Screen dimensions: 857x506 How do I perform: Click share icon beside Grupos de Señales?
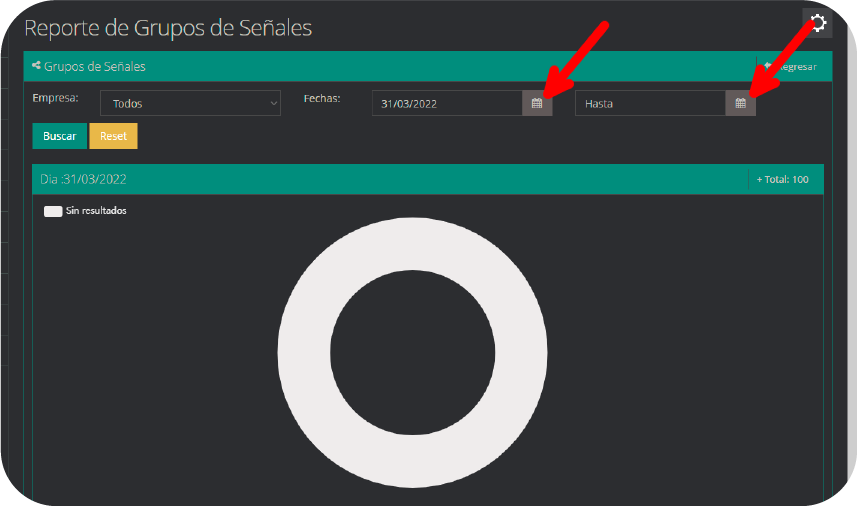(x=37, y=66)
